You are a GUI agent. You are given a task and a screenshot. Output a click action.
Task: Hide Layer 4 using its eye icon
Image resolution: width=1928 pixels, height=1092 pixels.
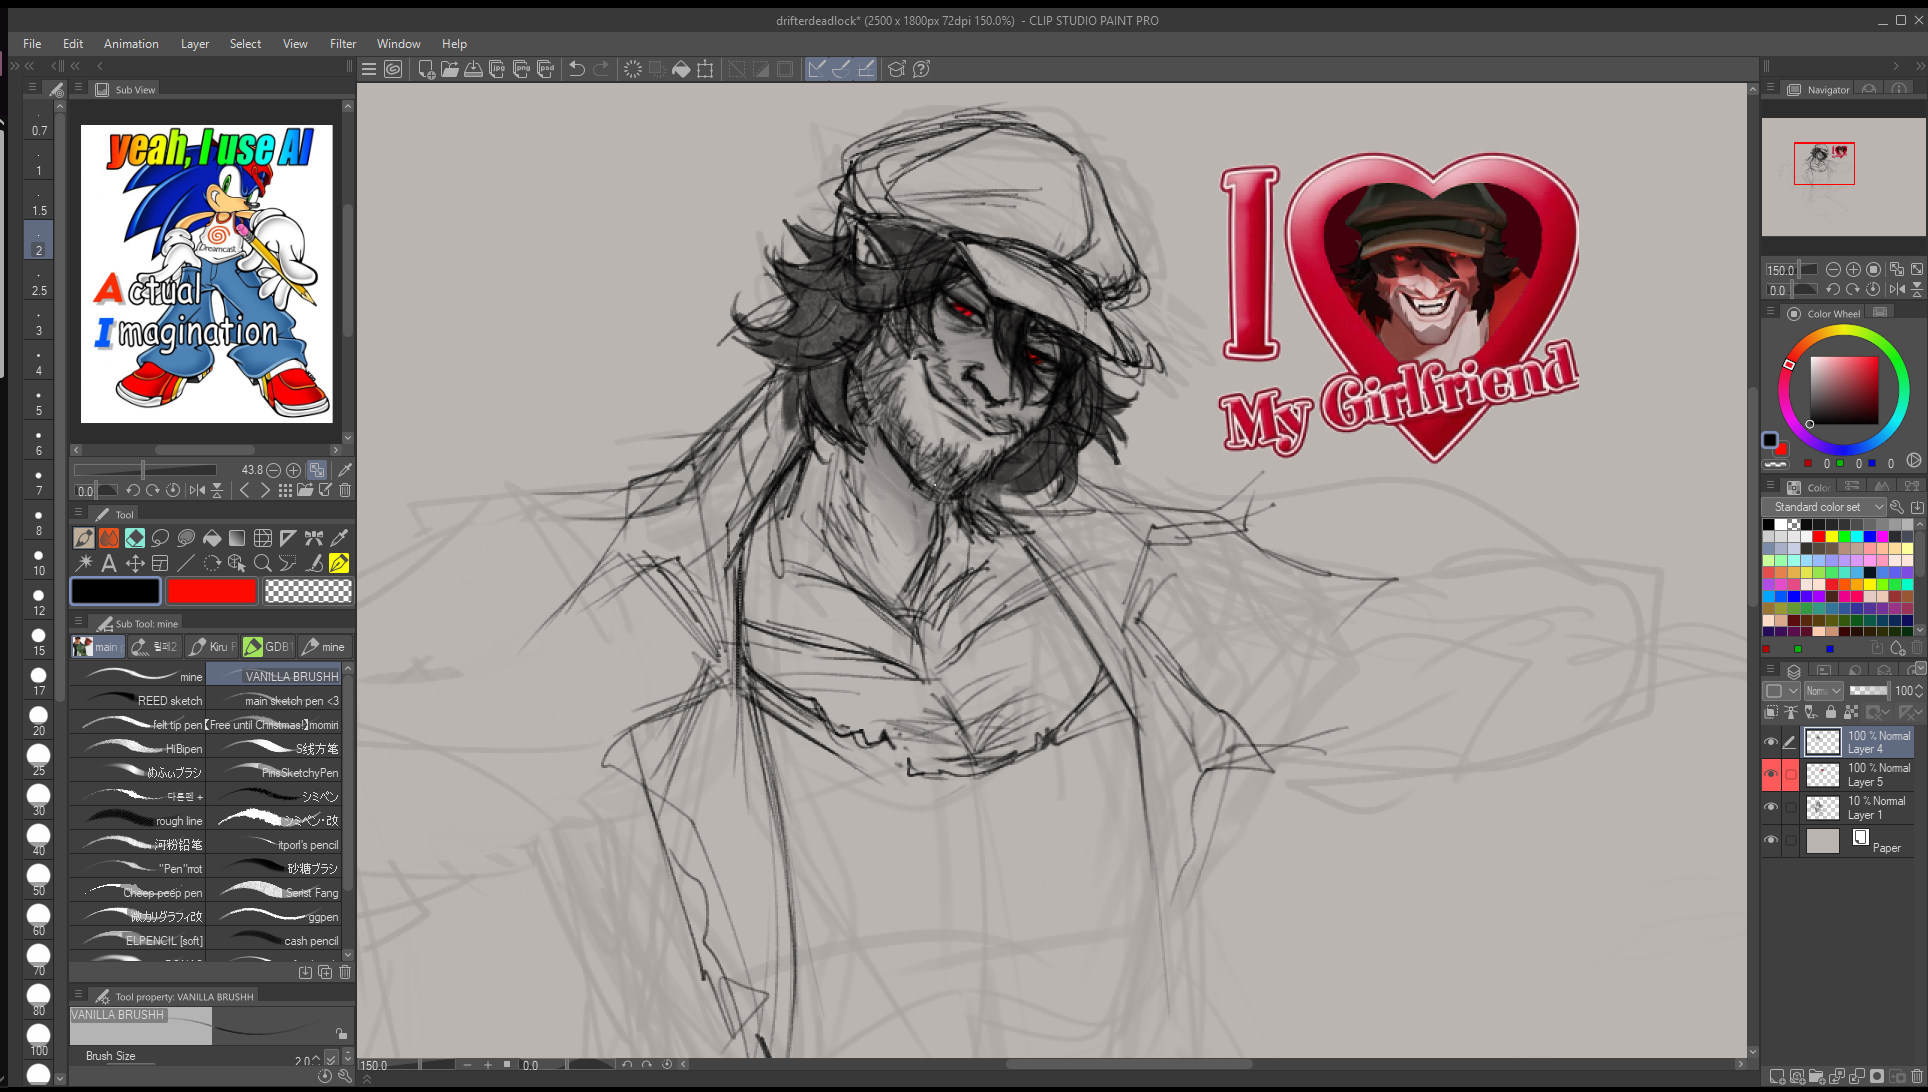[x=1771, y=742]
